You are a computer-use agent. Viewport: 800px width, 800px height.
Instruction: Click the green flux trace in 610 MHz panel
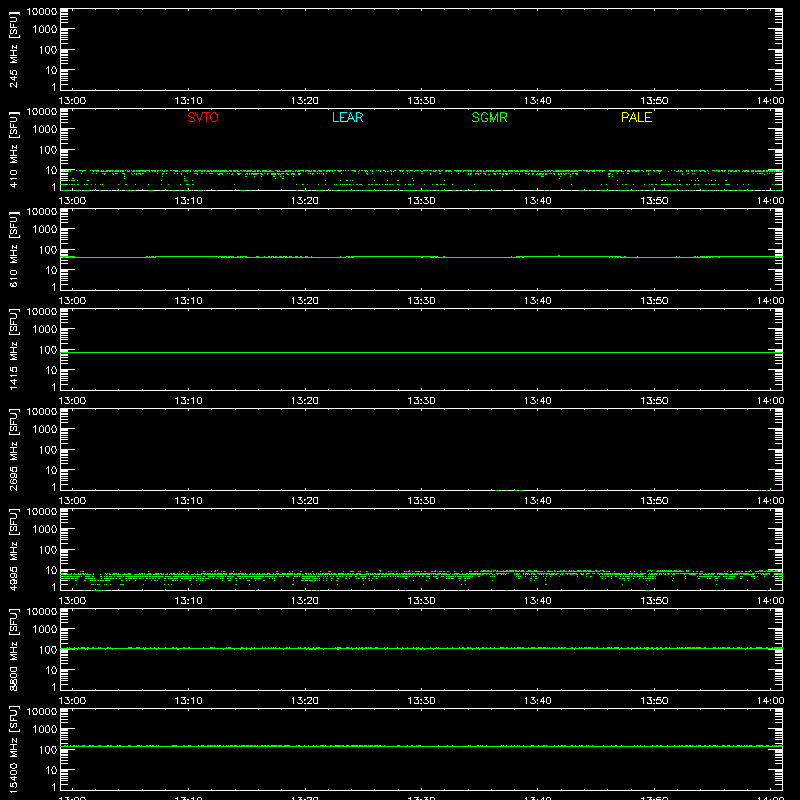(421, 257)
